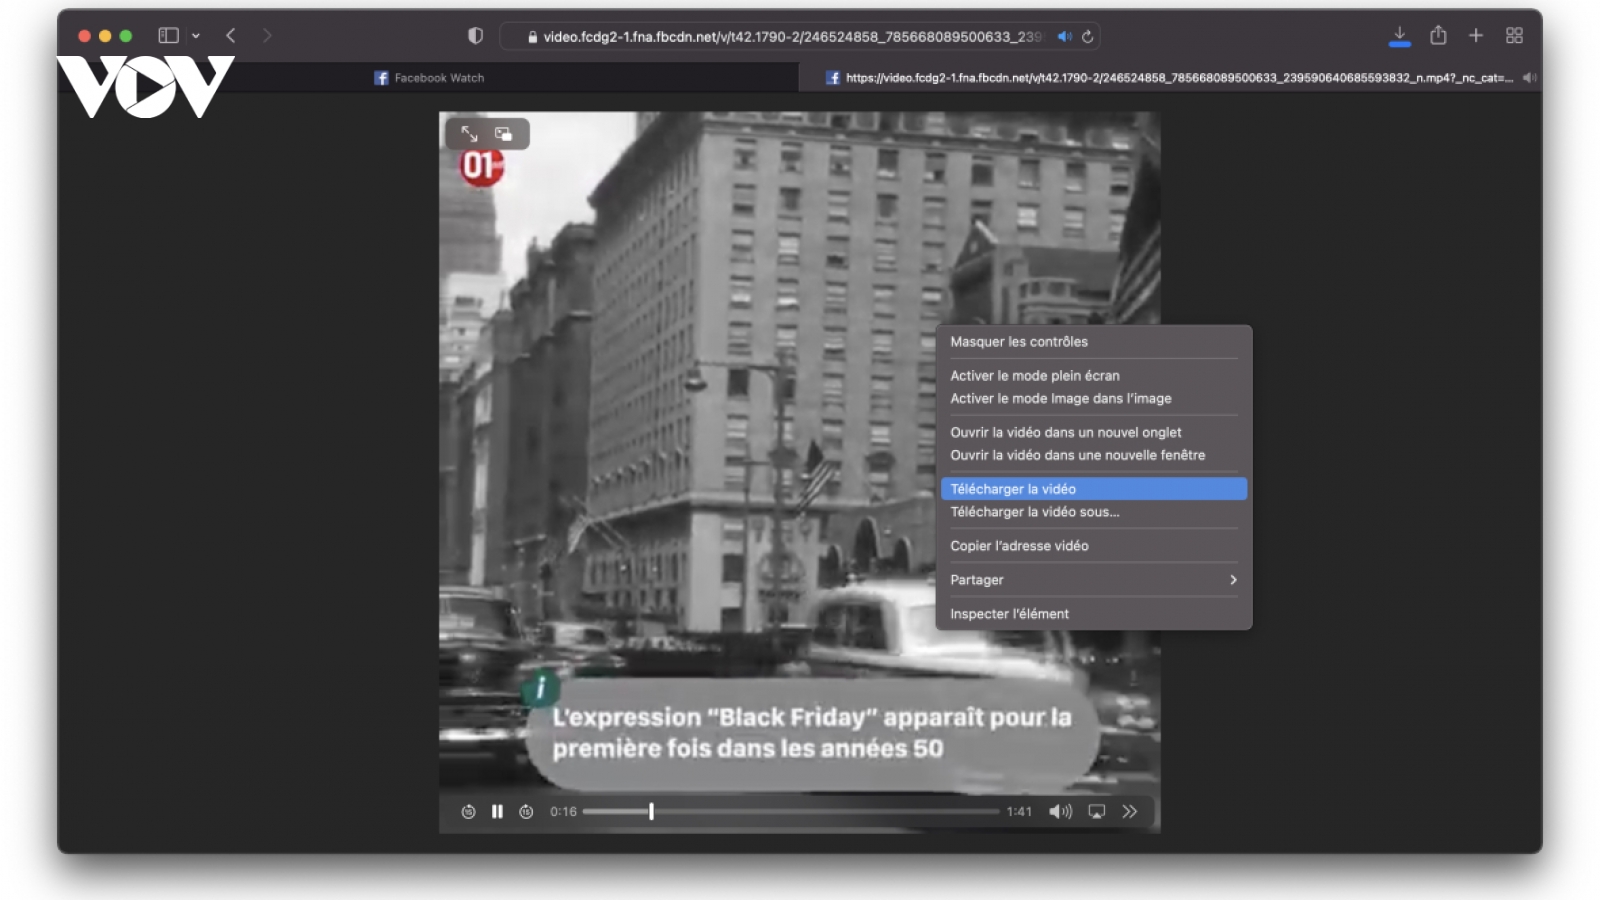Click the remaining time 1:41 label
The height and width of the screenshot is (900, 1600).
[x=1019, y=812]
